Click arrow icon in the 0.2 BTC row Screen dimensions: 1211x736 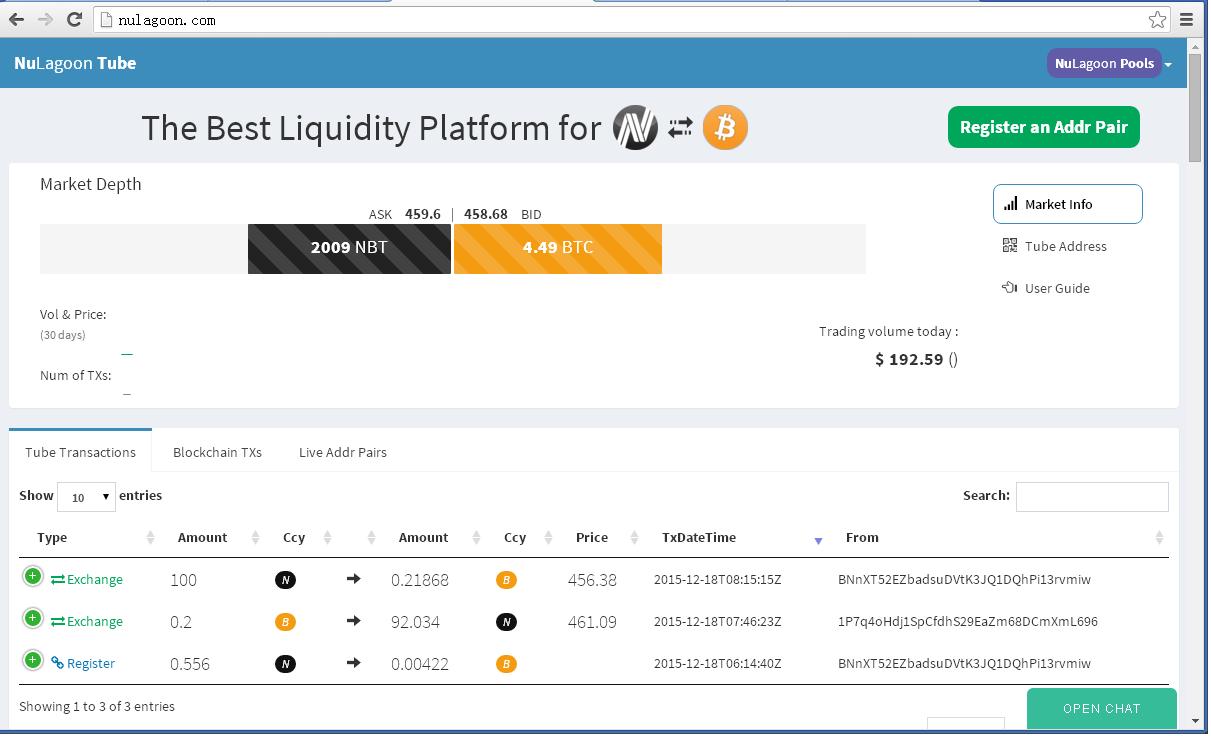[x=353, y=621]
